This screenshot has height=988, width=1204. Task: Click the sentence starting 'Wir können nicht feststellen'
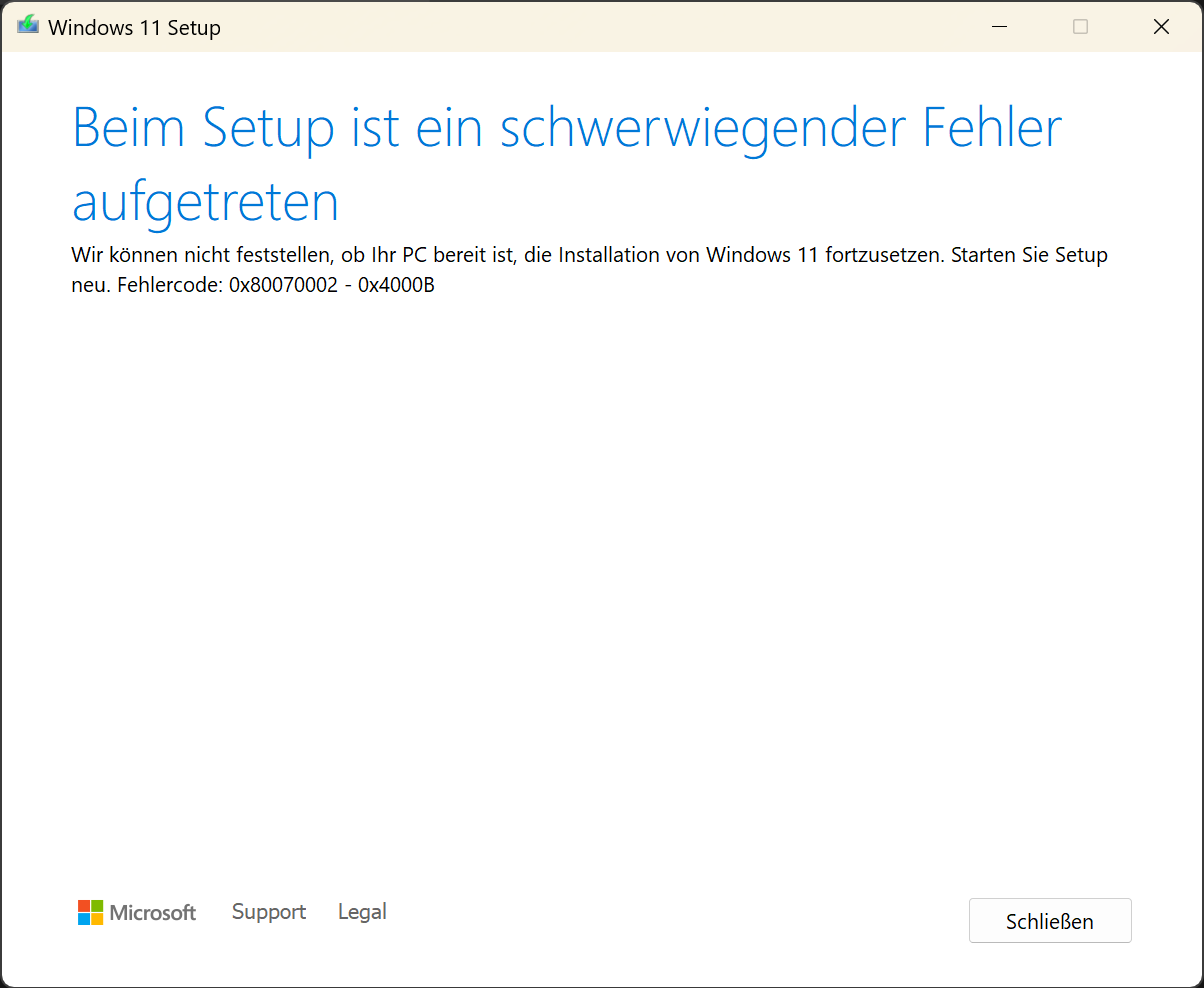click(x=590, y=270)
